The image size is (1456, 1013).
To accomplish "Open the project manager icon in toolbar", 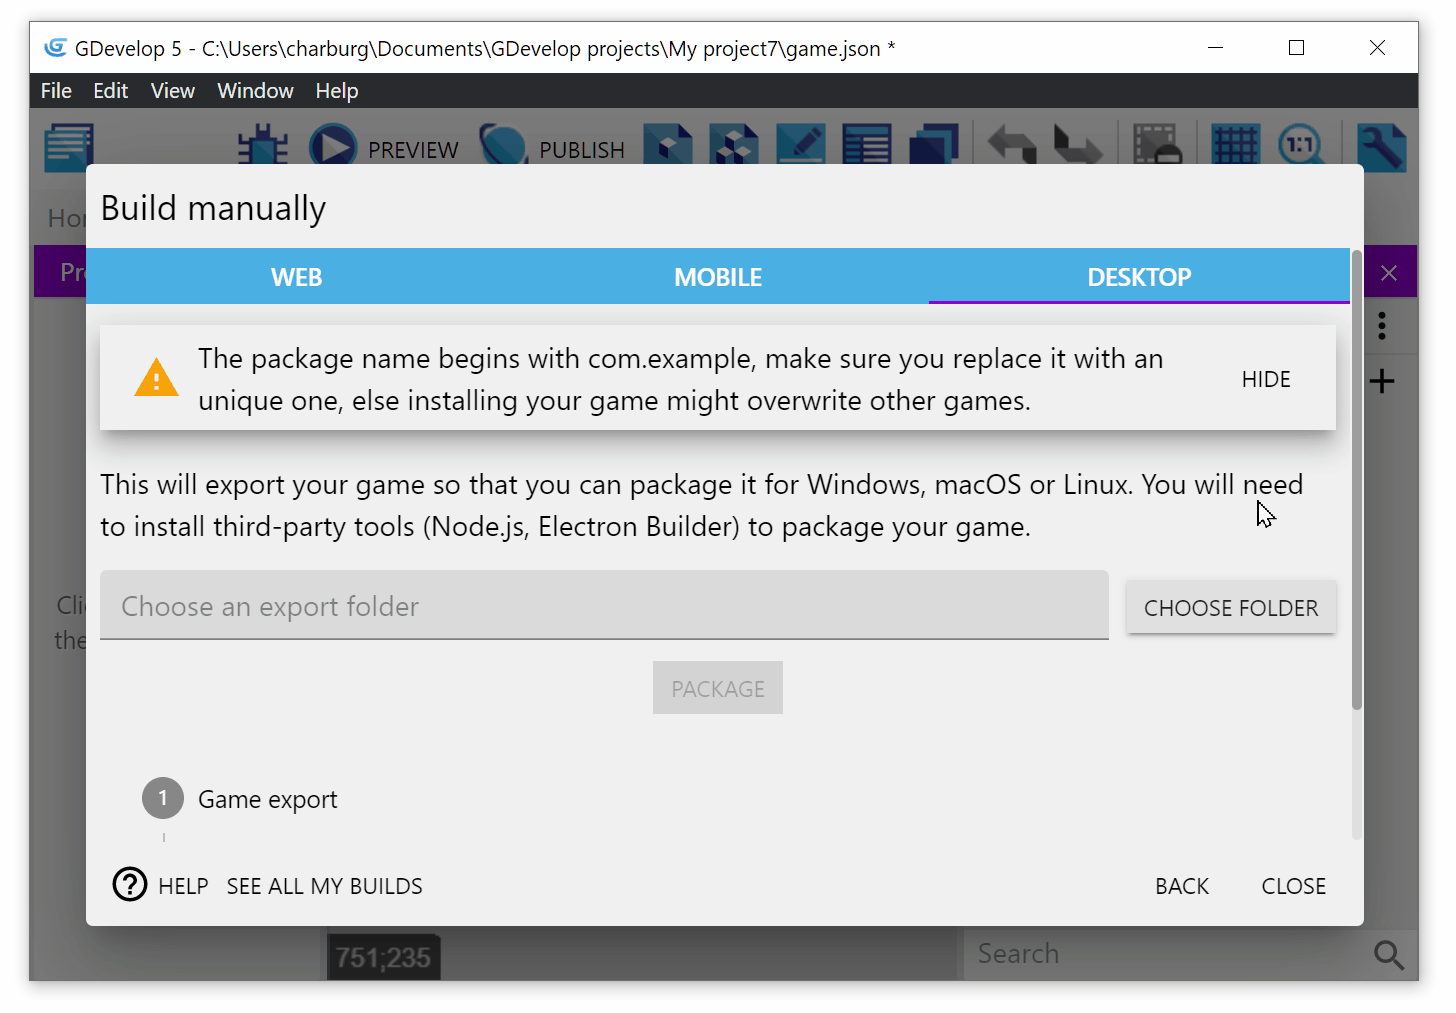I will point(69,146).
